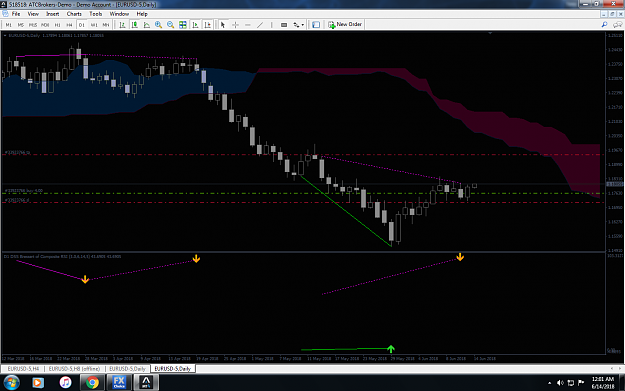The image size is (625, 391).
Task: Set timeframe to MN monthly
Action: 106,25
